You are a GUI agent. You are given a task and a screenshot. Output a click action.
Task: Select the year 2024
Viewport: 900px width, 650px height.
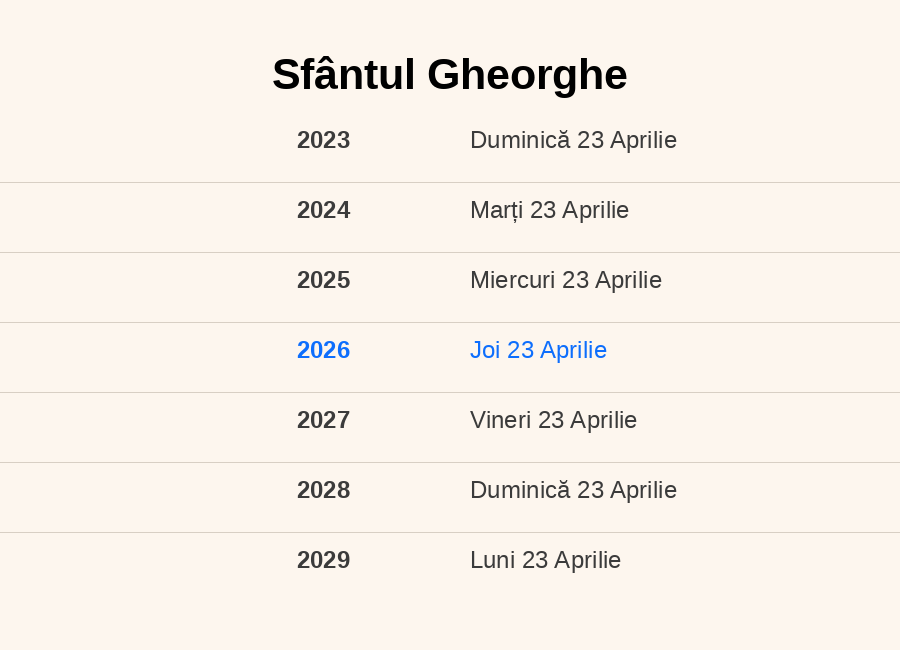coord(323,210)
